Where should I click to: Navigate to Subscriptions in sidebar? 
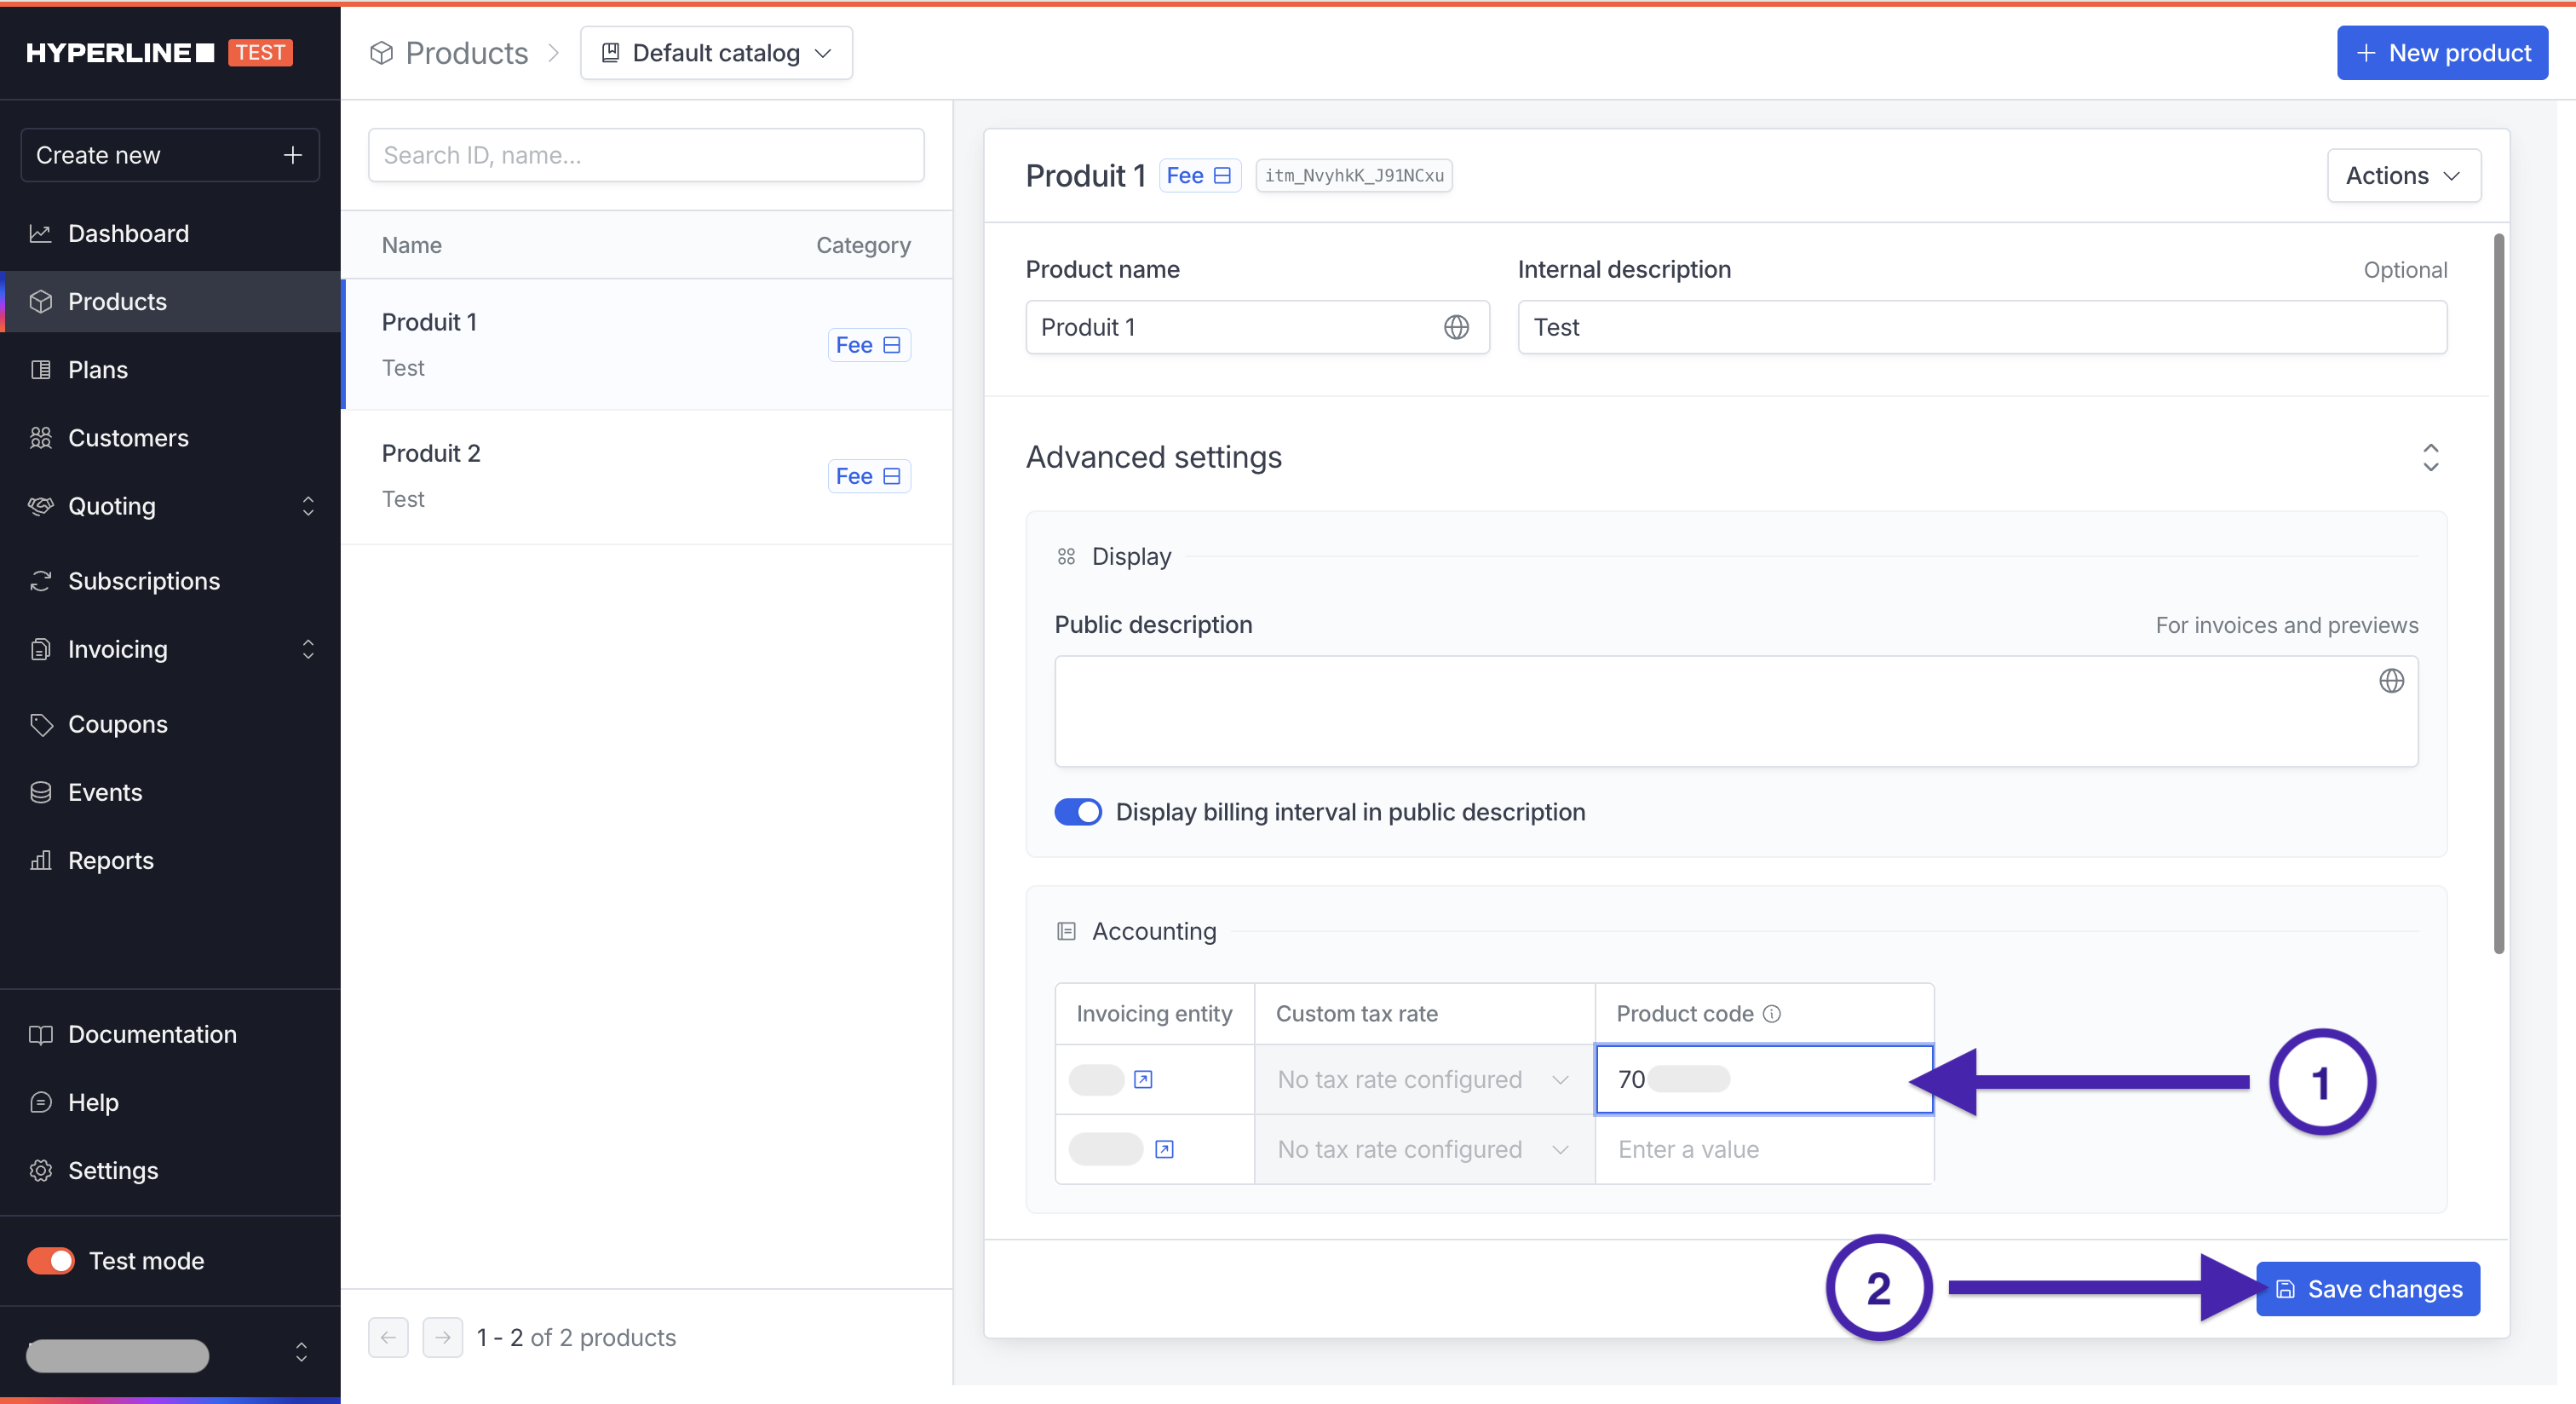[143, 581]
